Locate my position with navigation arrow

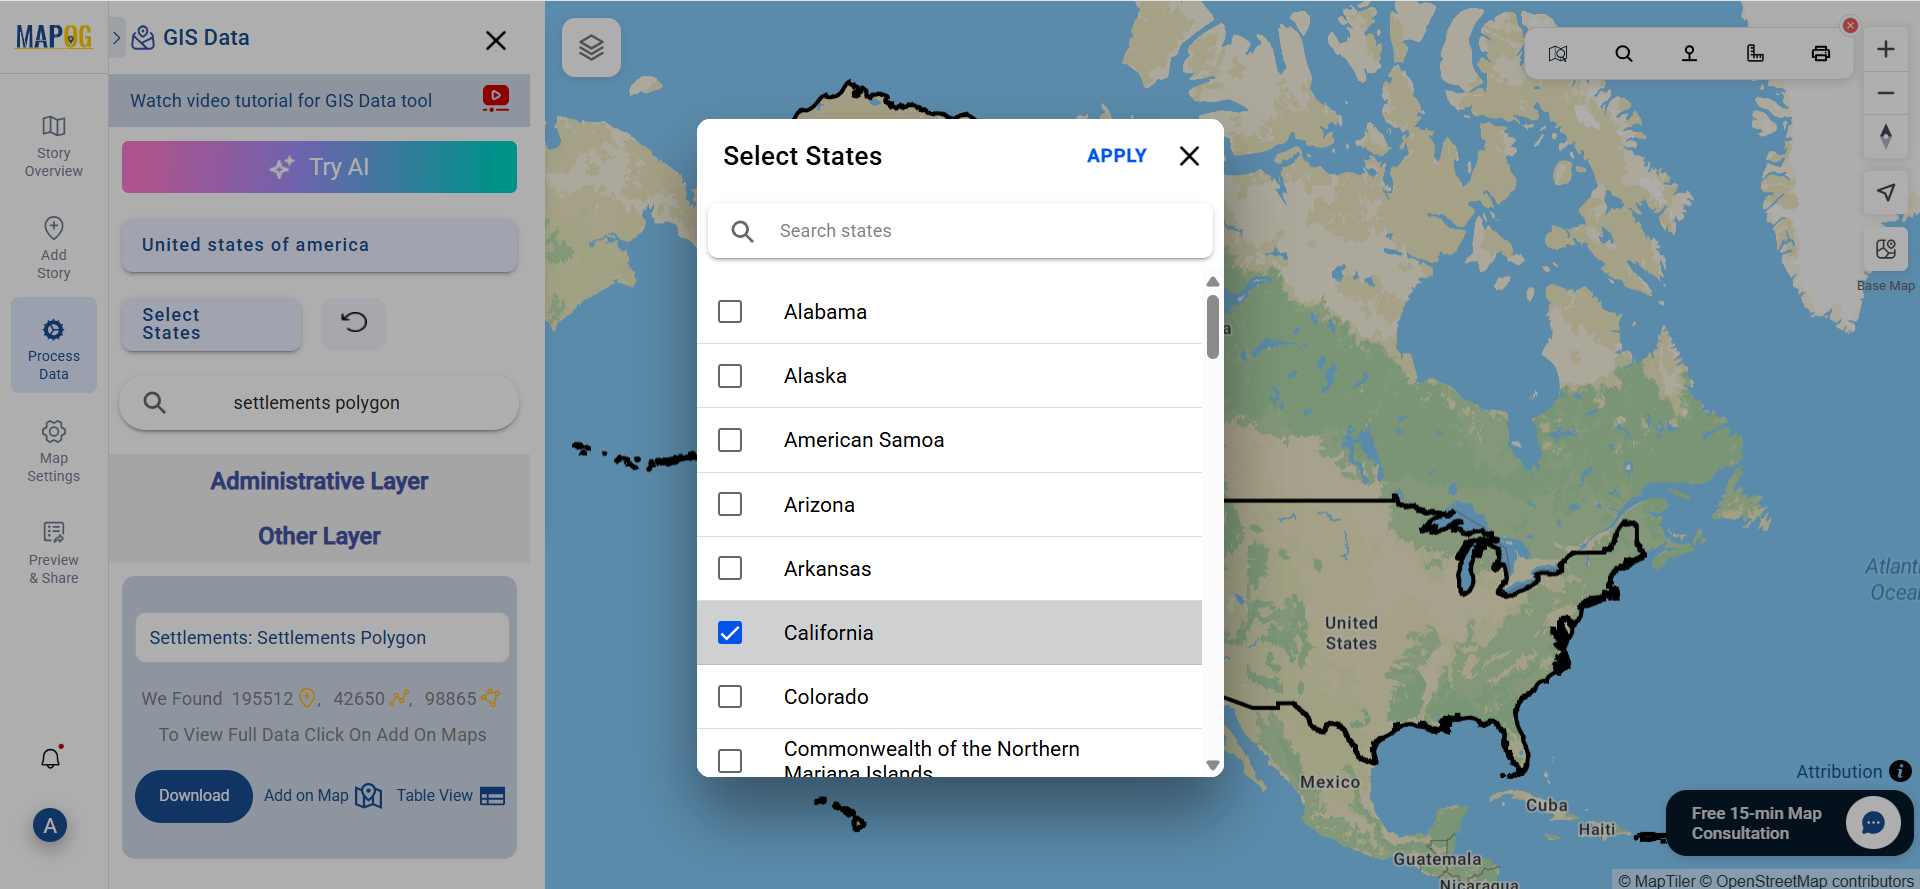[x=1886, y=192]
